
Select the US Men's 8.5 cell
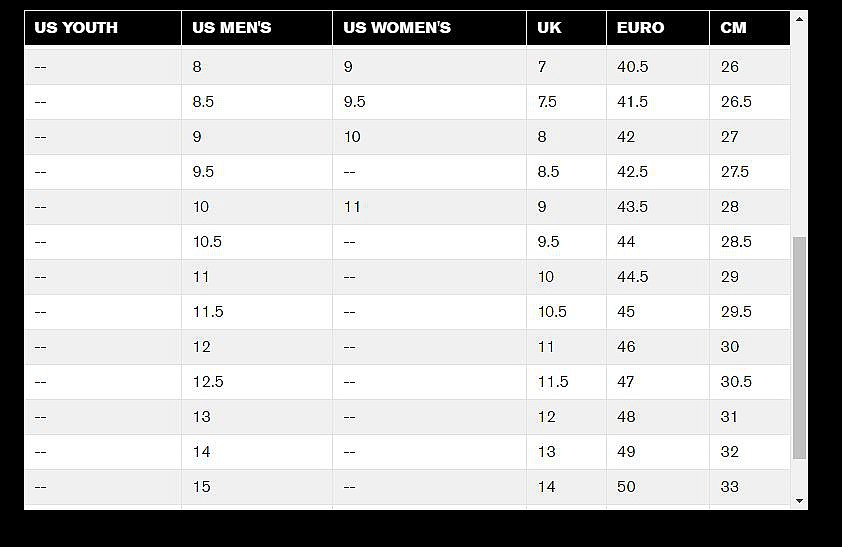click(204, 102)
